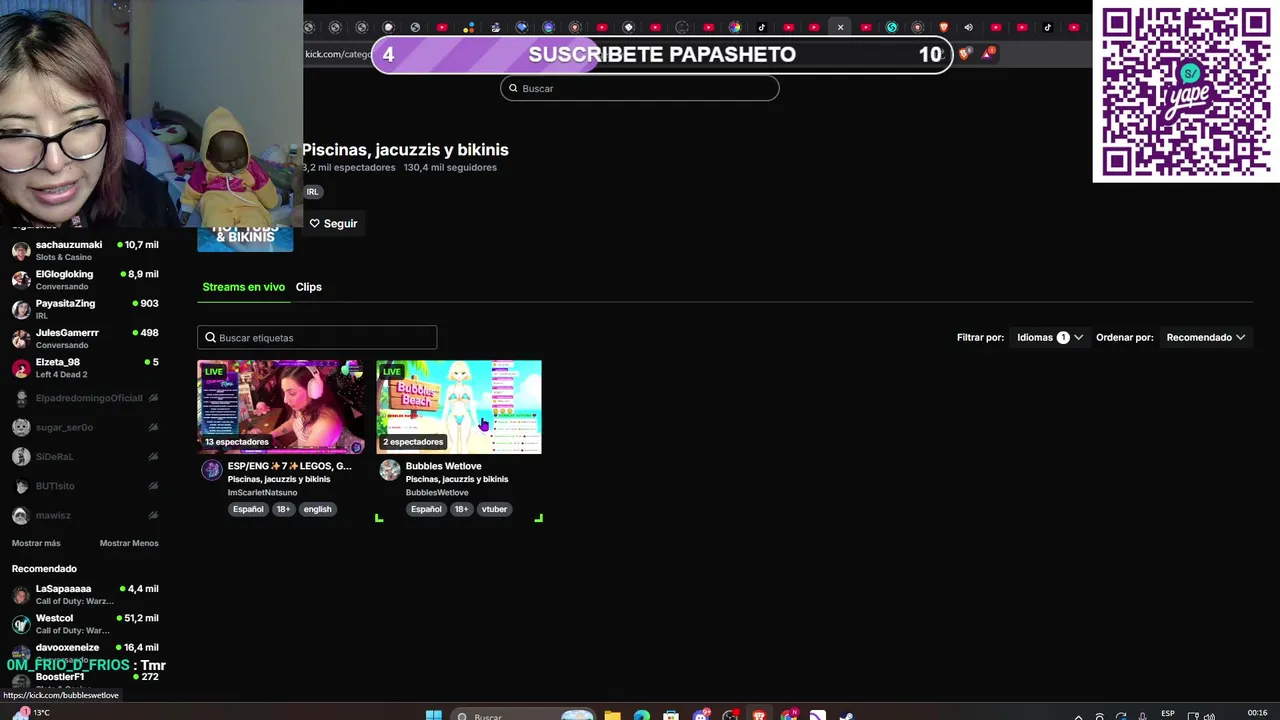
Task: Click system clock showing 00:16
Action: click(x=1257, y=713)
